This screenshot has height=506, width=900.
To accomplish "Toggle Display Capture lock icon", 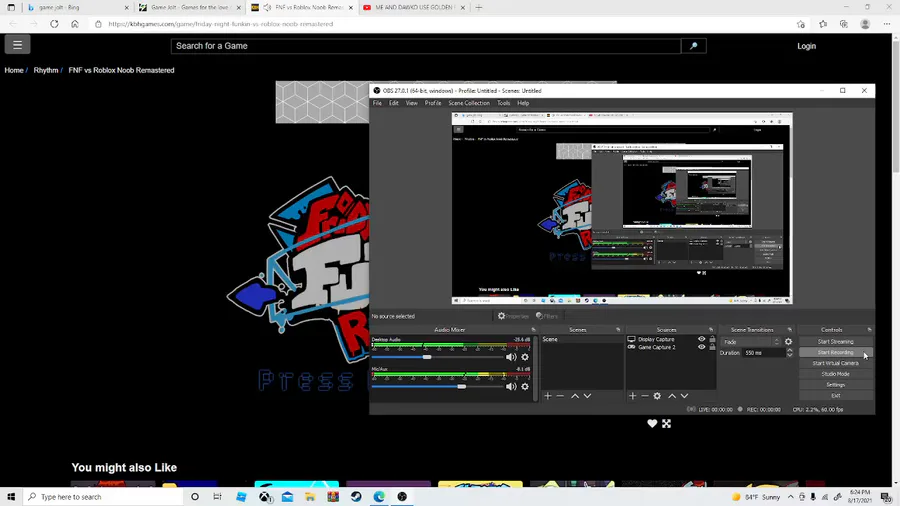I will click(712, 339).
